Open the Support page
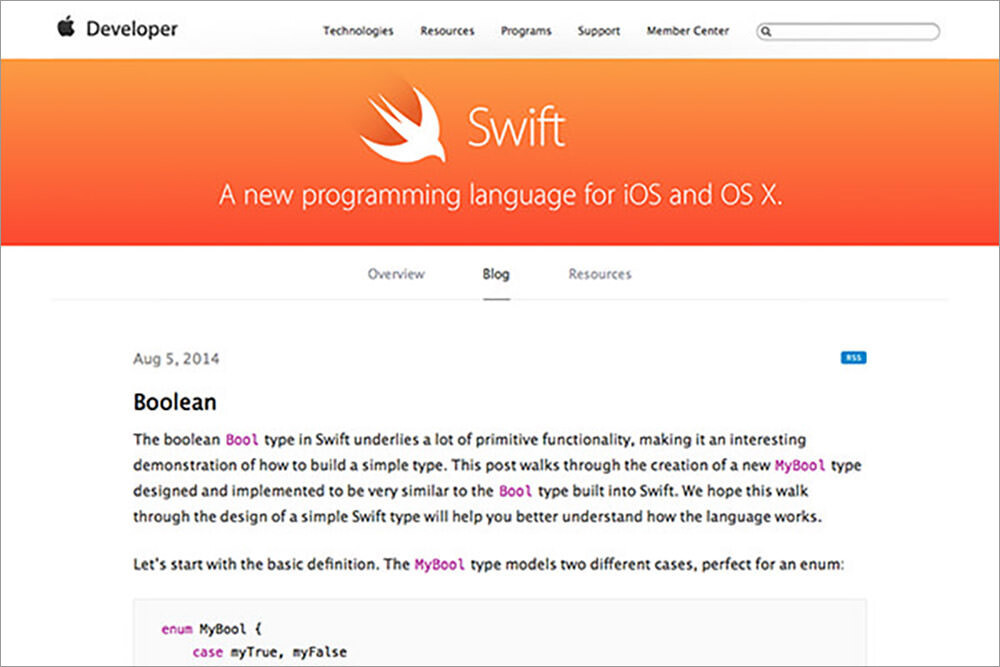Viewport: 1000px width, 667px height. (x=599, y=31)
